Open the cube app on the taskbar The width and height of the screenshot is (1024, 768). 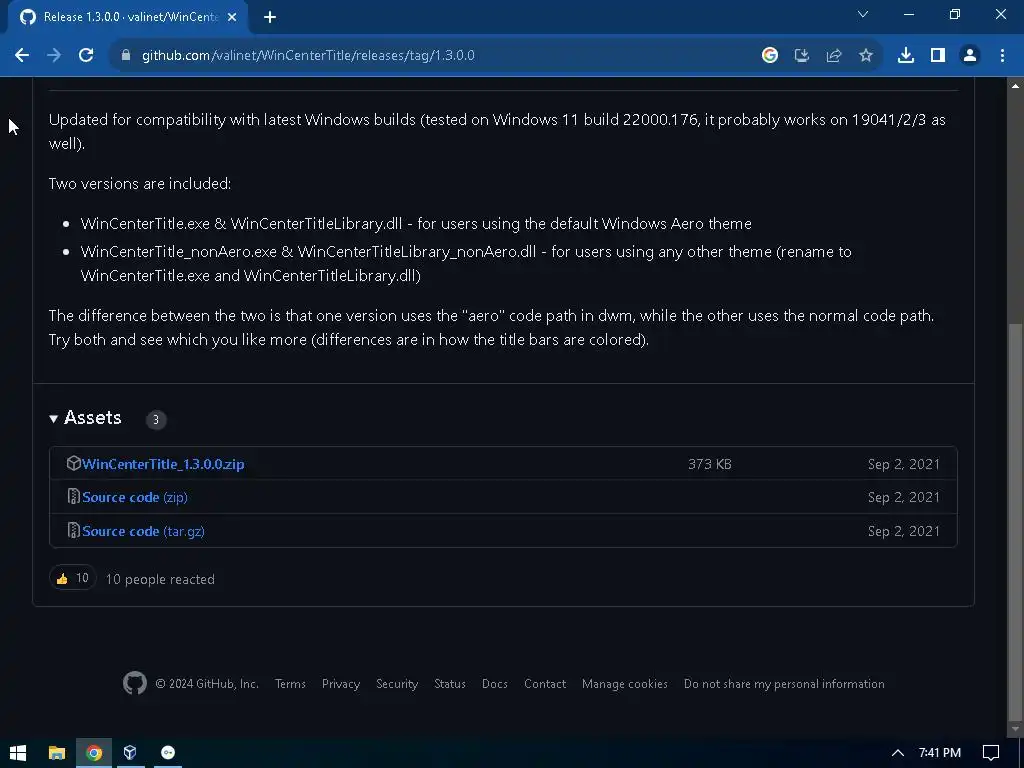tap(130, 753)
